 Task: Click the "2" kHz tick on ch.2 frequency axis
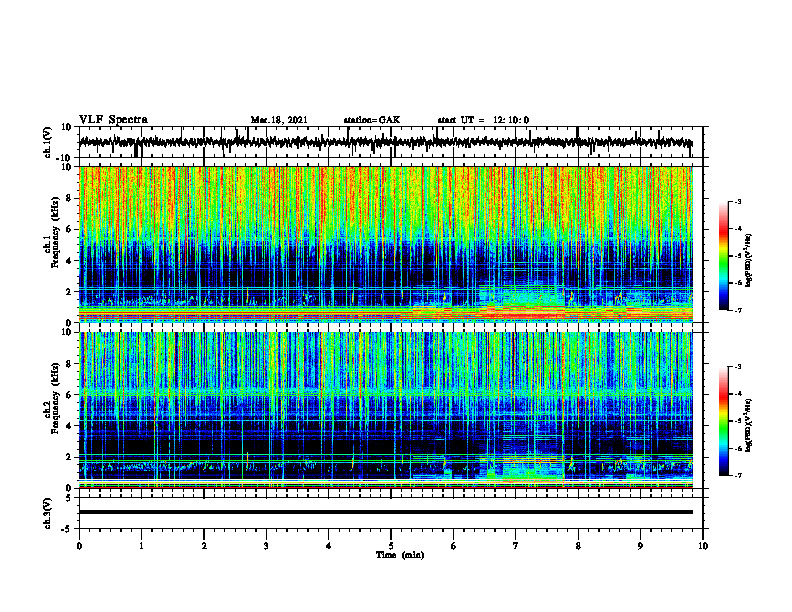[70, 457]
